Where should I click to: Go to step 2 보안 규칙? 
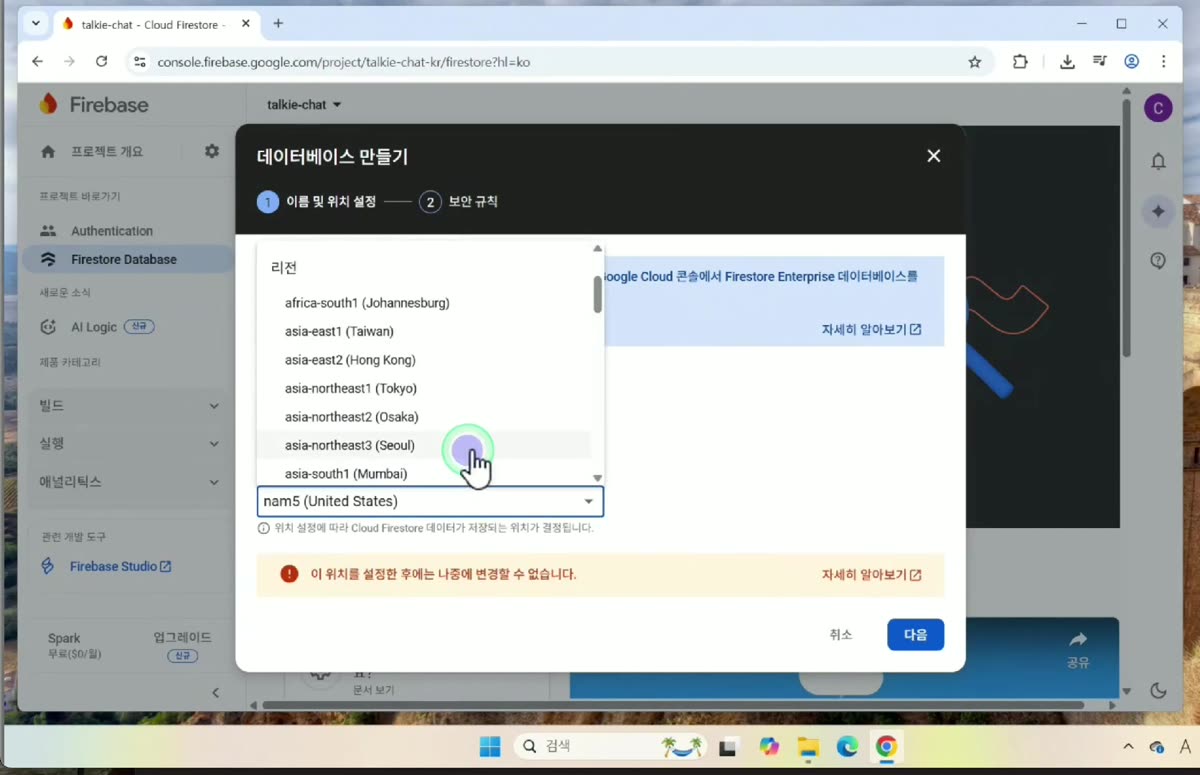tap(458, 202)
